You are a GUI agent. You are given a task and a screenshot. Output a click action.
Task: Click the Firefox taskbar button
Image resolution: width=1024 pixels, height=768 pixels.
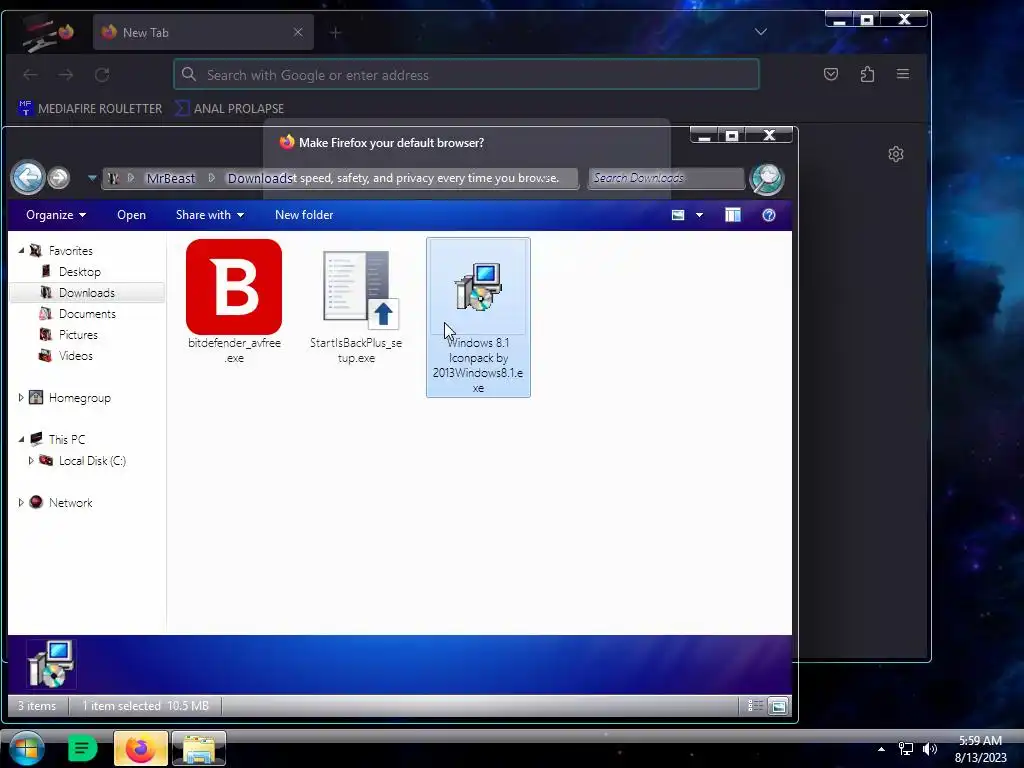pos(140,748)
